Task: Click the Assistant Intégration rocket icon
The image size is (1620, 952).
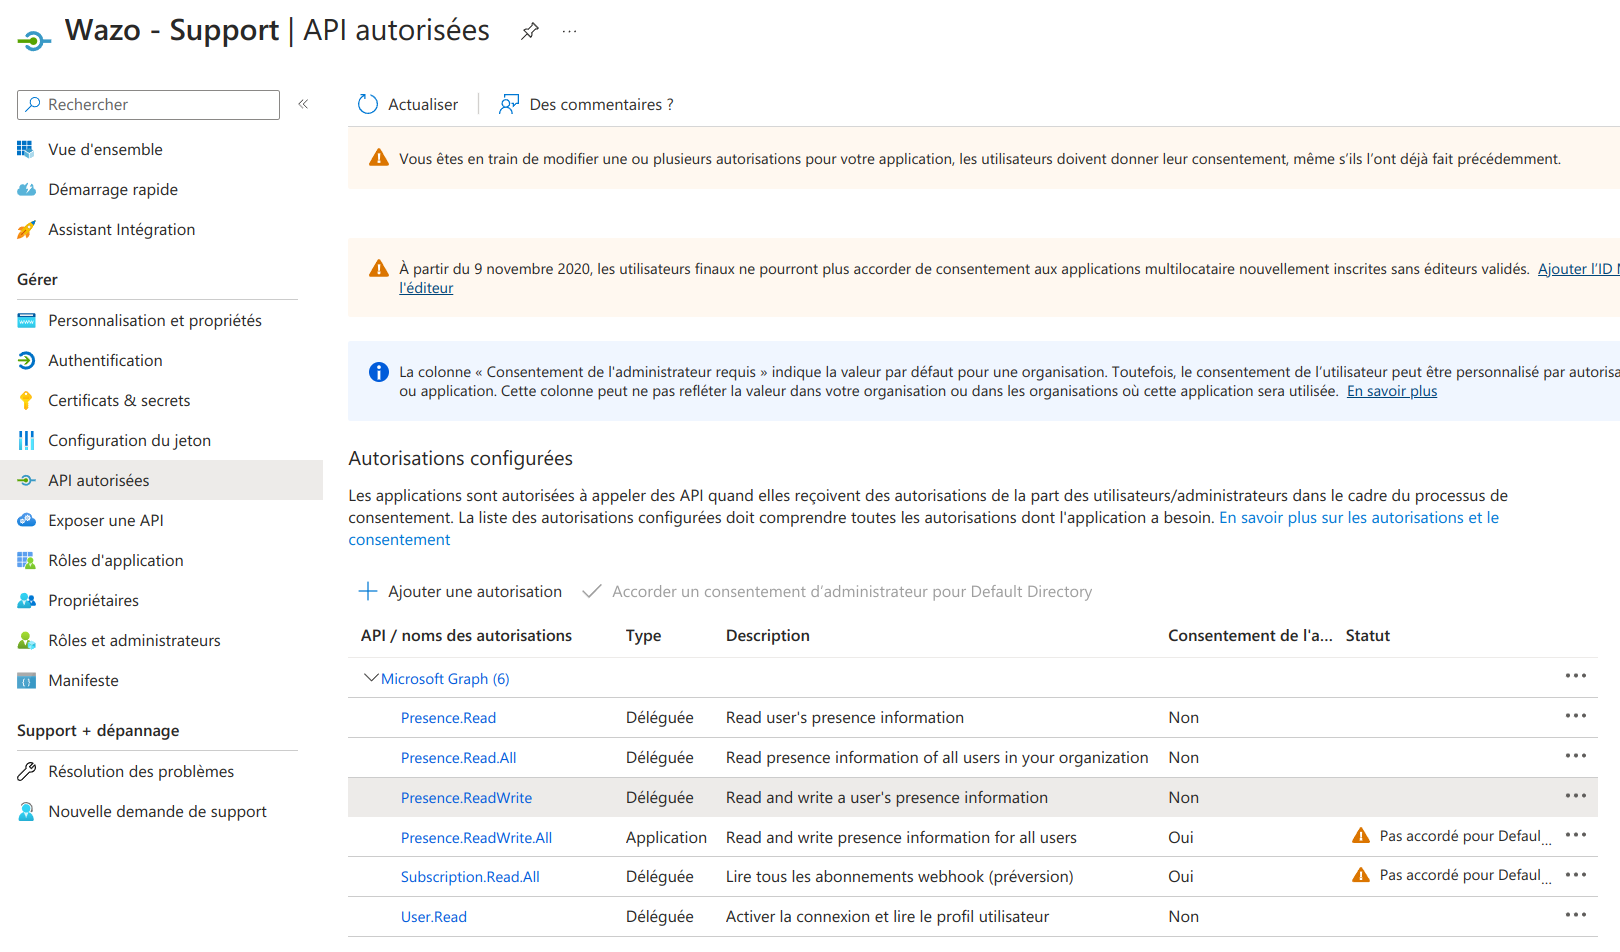Action: click(x=26, y=229)
